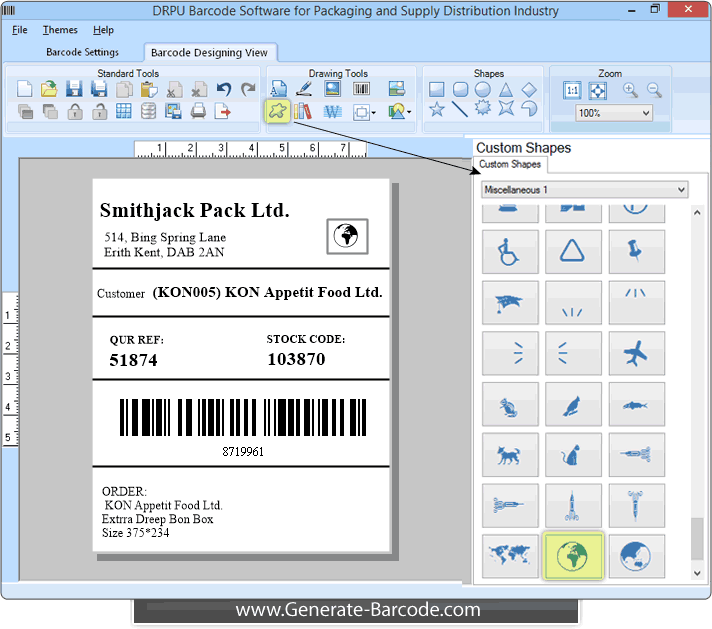Click the 1:1 actual size zoom button
The height and width of the screenshot is (629, 712).
coord(572,90)
